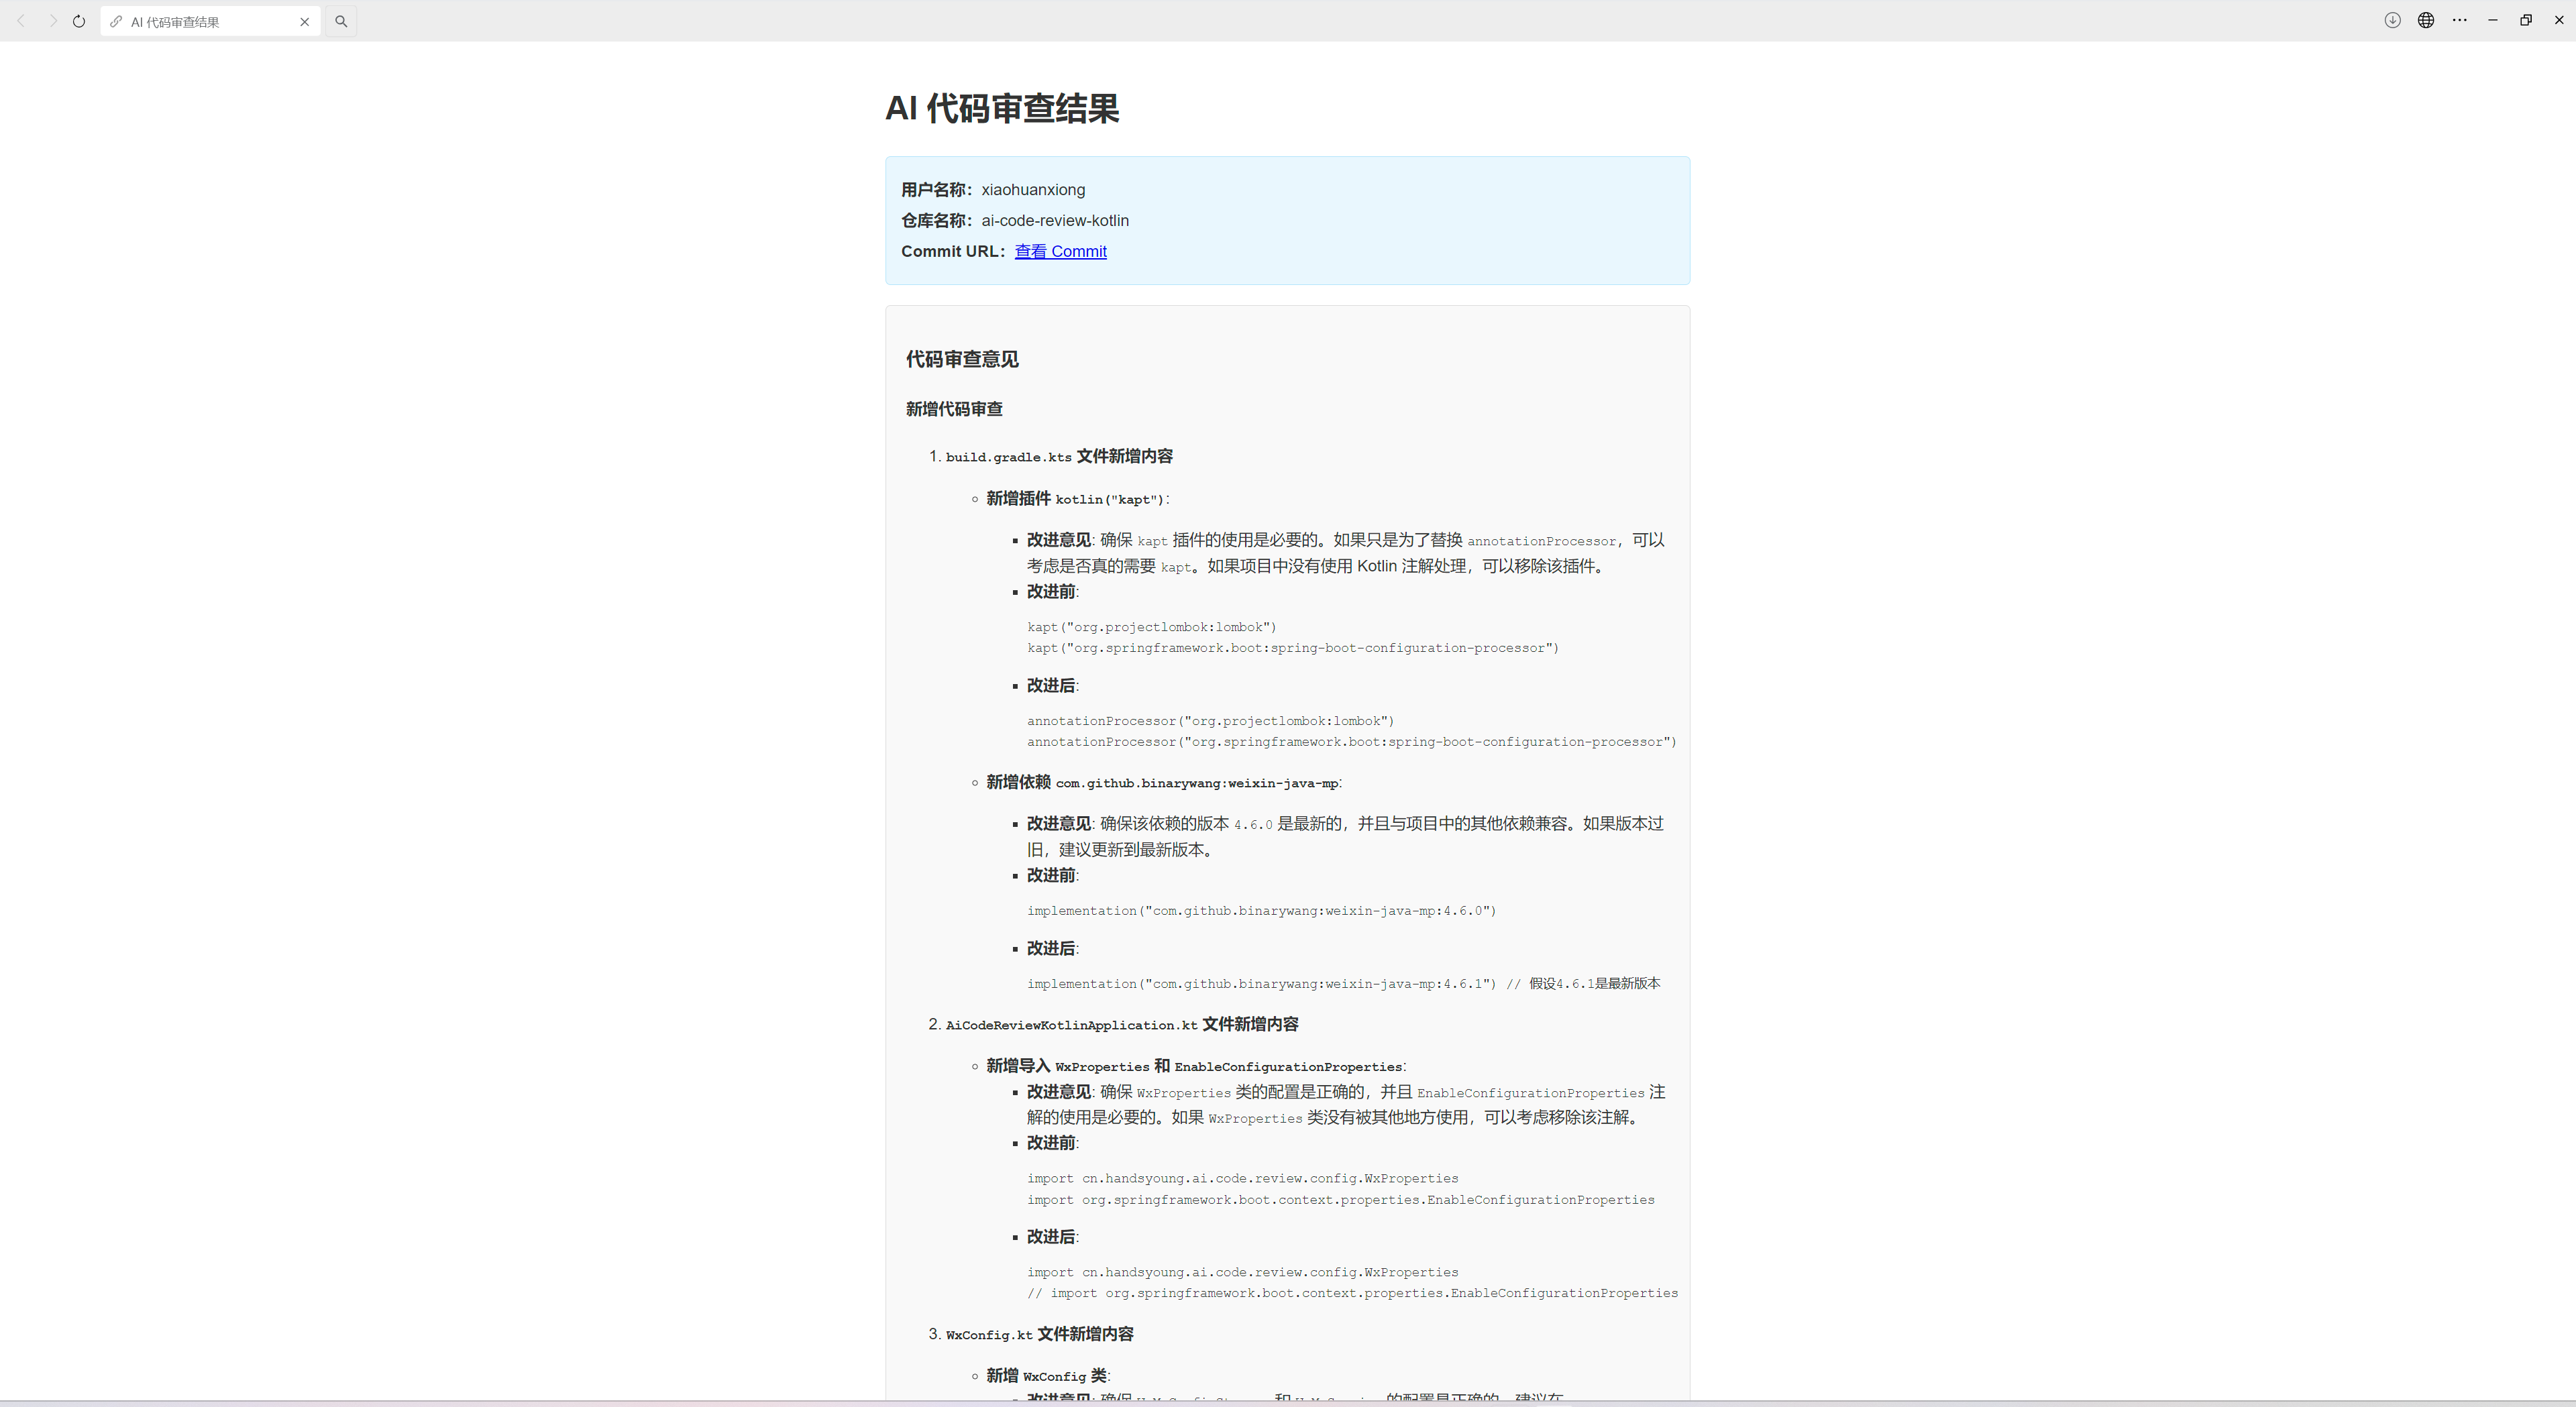
Task: Click the 代码审查意见 section heading
Action: pyautogui.click(x=961, y=359)
